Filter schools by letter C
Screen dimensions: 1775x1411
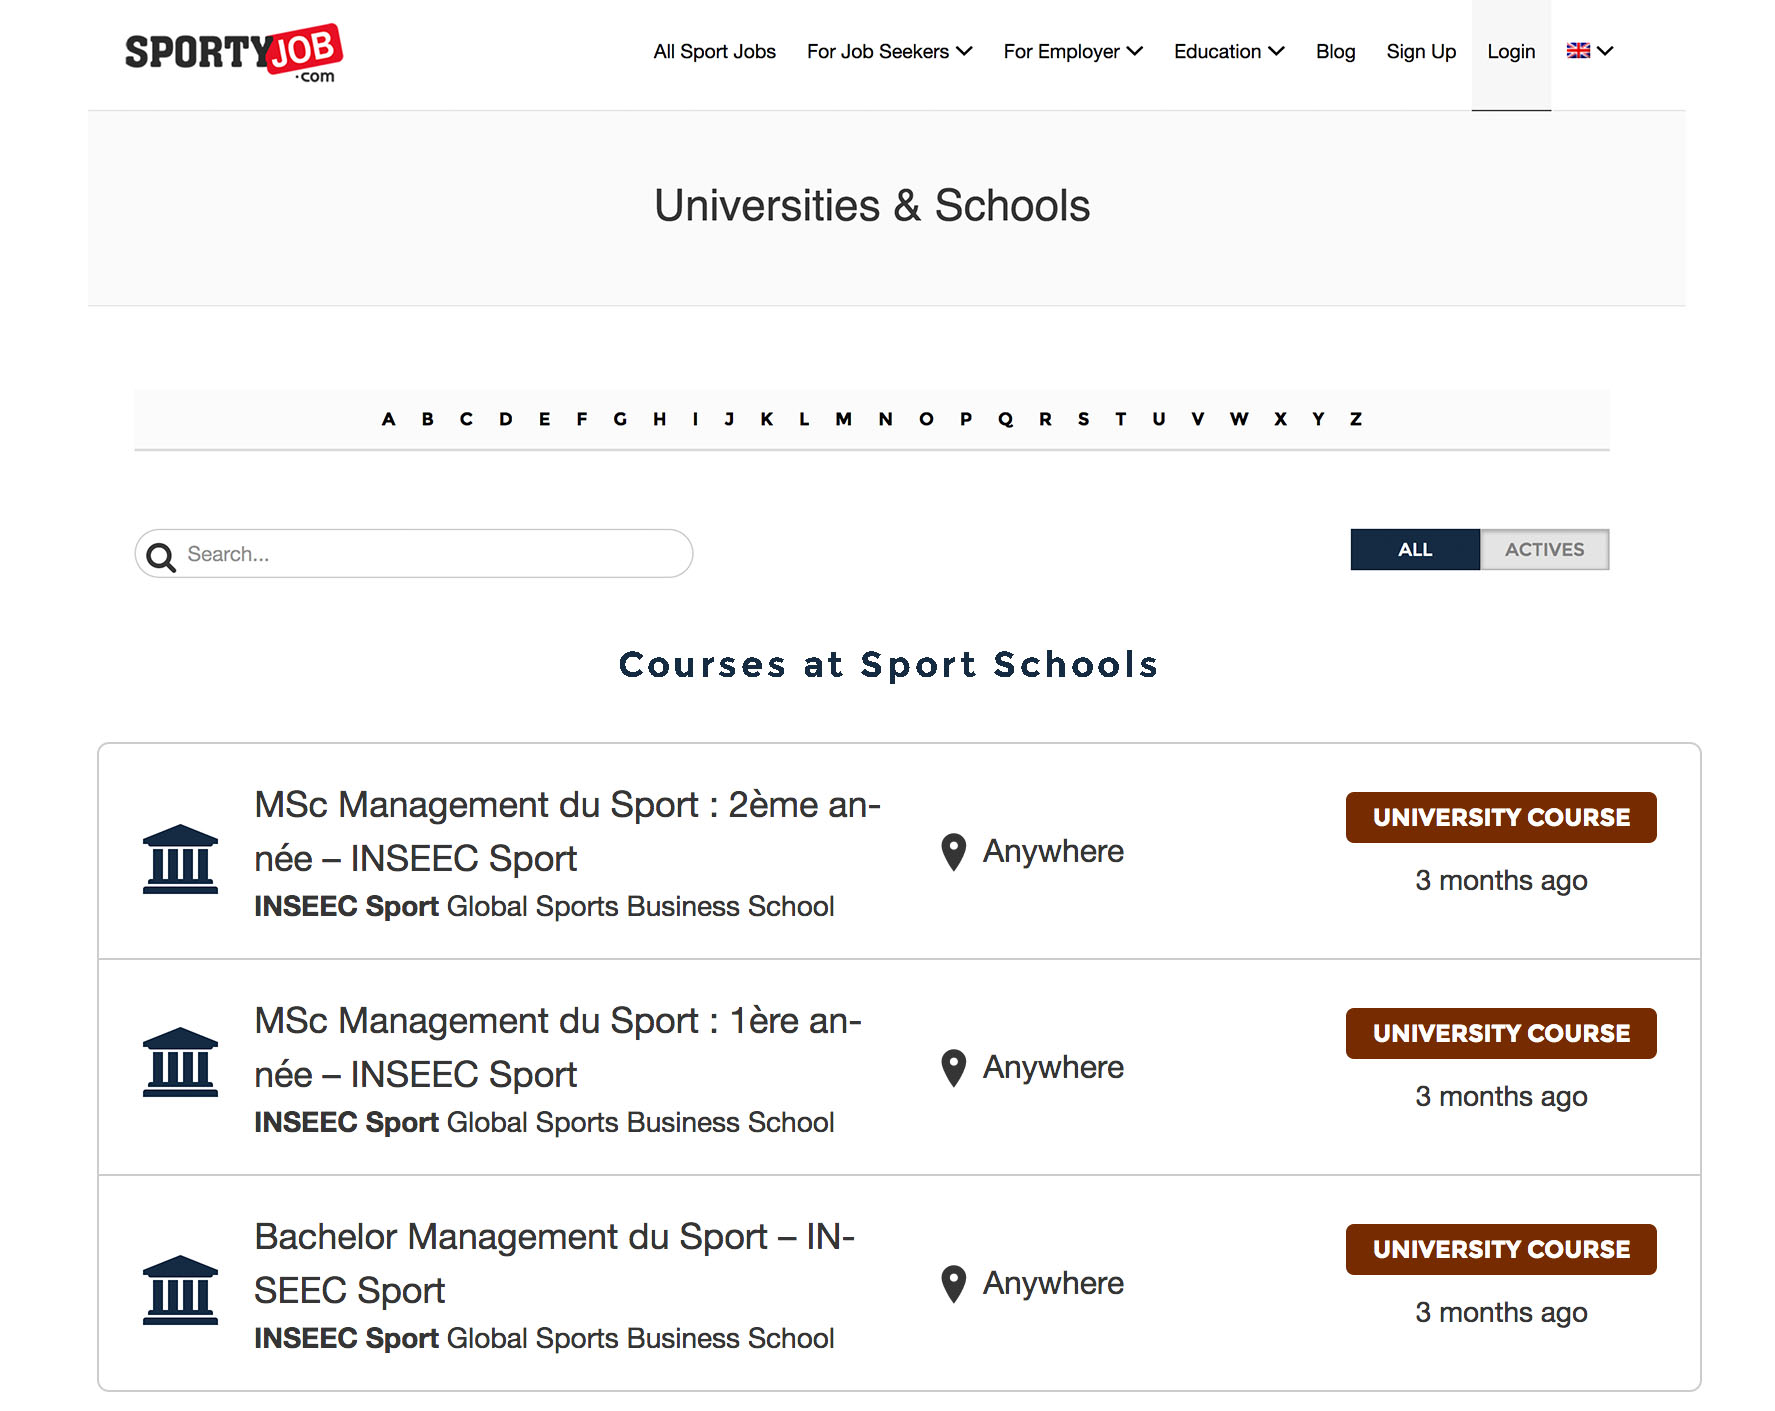point(466,419)
